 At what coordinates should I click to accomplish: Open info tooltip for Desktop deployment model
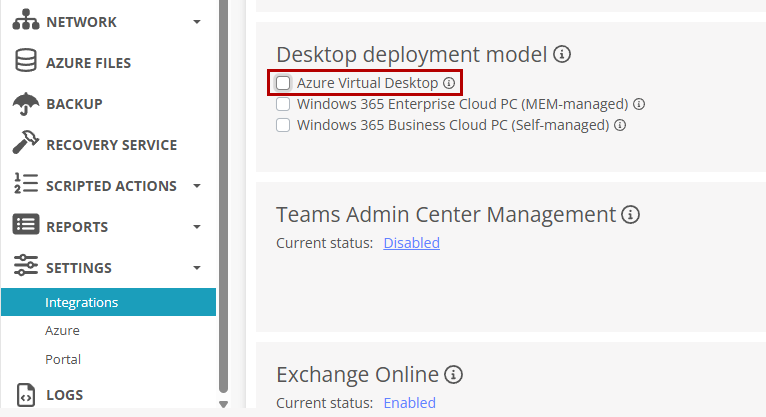pyautogui.click(x=562, y=54)
